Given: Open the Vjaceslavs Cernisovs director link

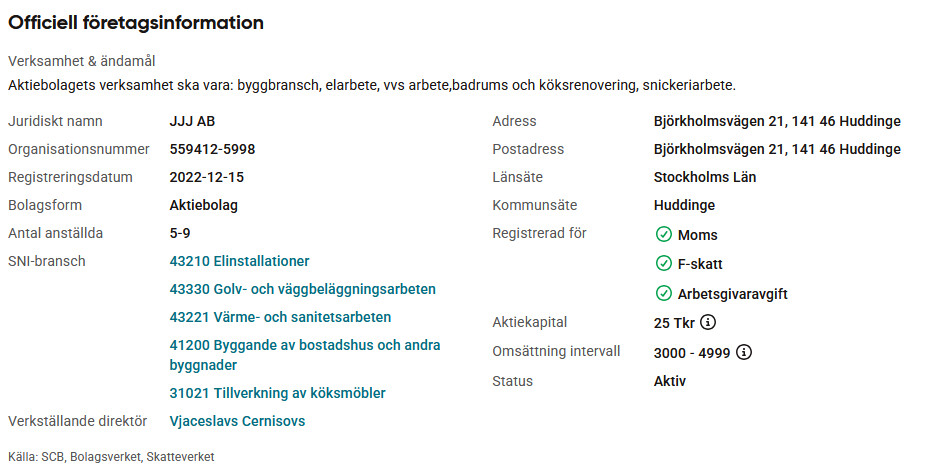Looking at the screenshot, I should click(x=237, y=421).
